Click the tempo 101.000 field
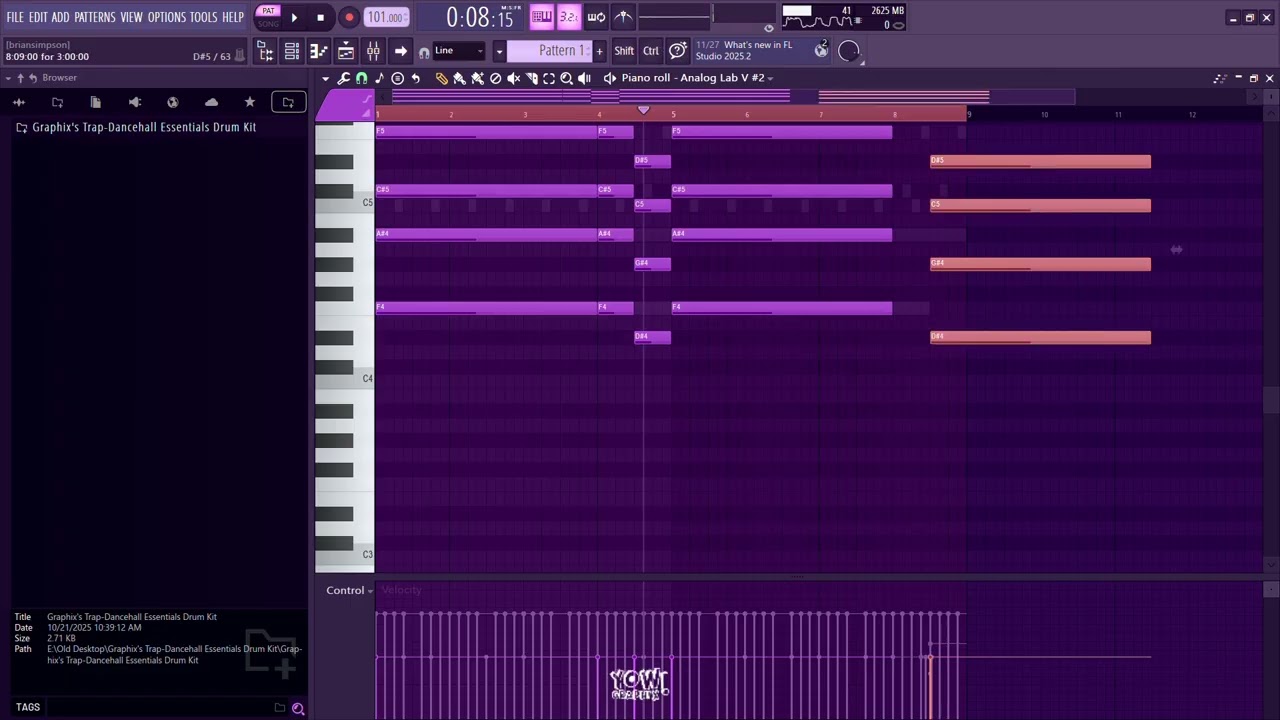This screenshot has width=1280, height=720. point(386,17)
